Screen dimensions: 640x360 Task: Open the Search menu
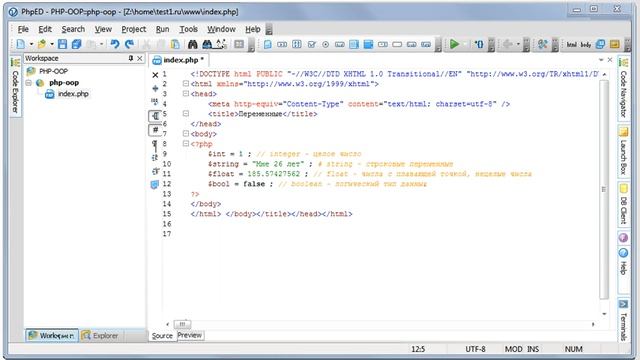(x=73, y=29)
